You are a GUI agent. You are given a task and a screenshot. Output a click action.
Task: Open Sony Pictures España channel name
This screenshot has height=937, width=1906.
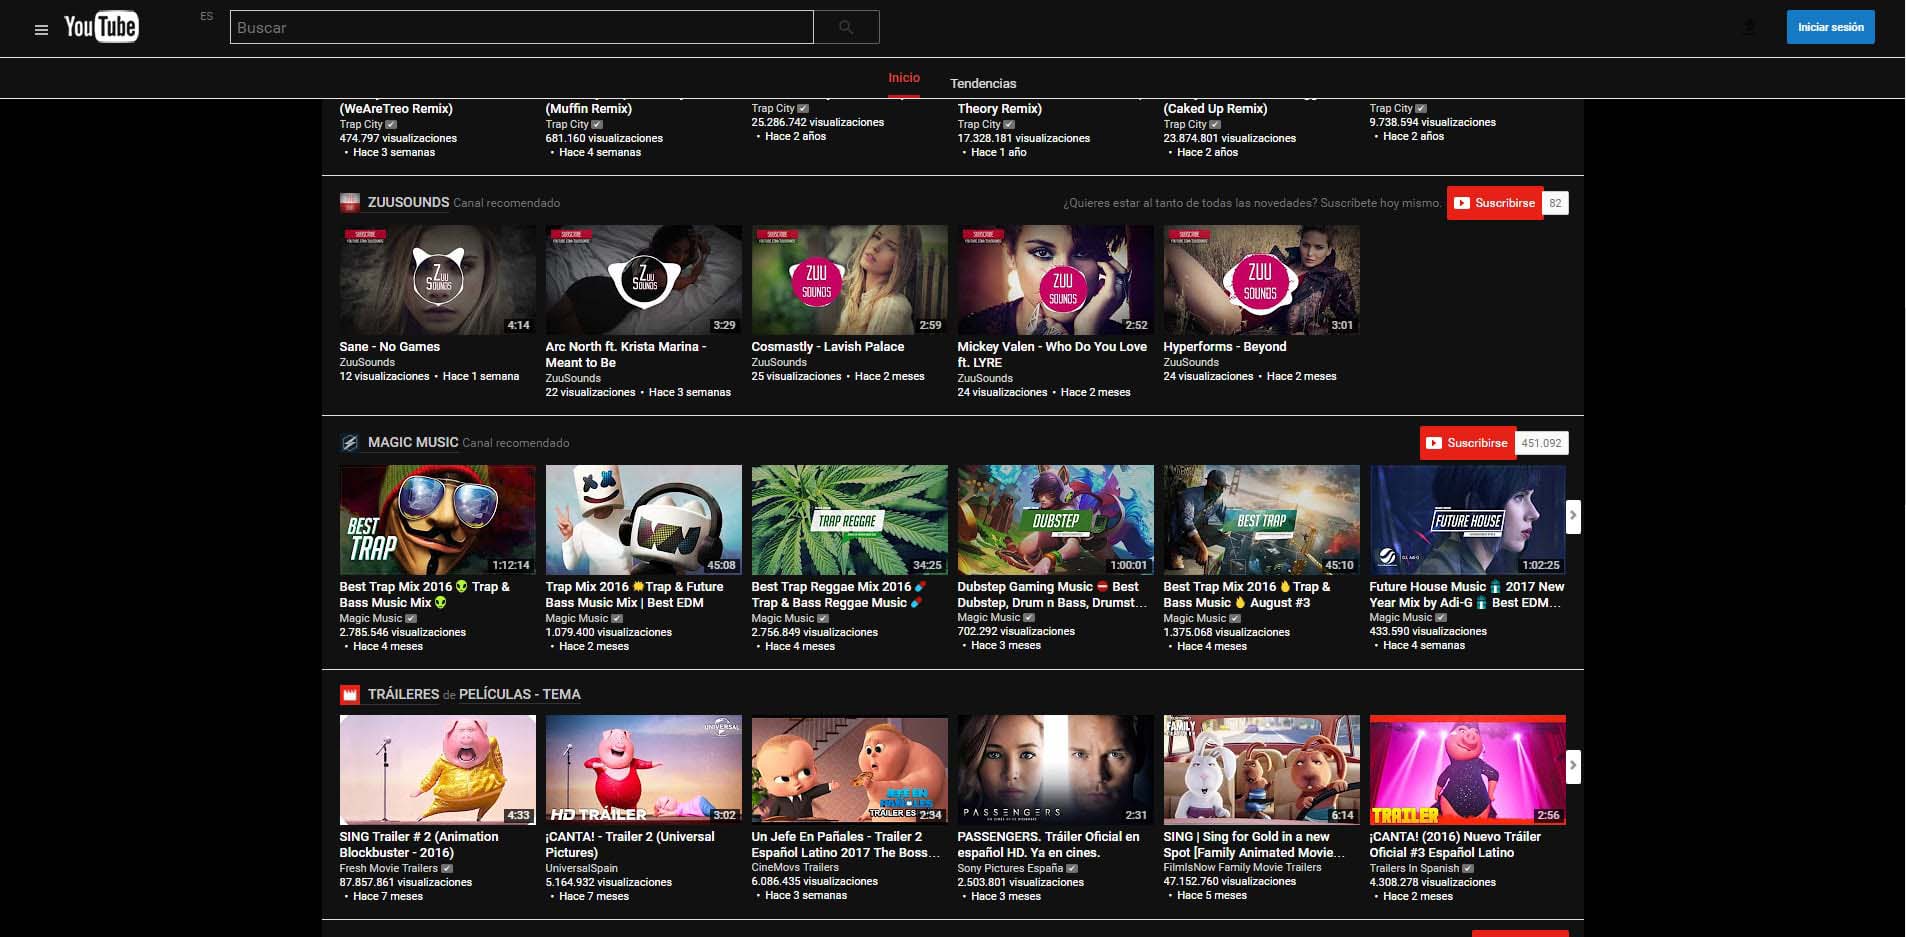click(1010, 868)
